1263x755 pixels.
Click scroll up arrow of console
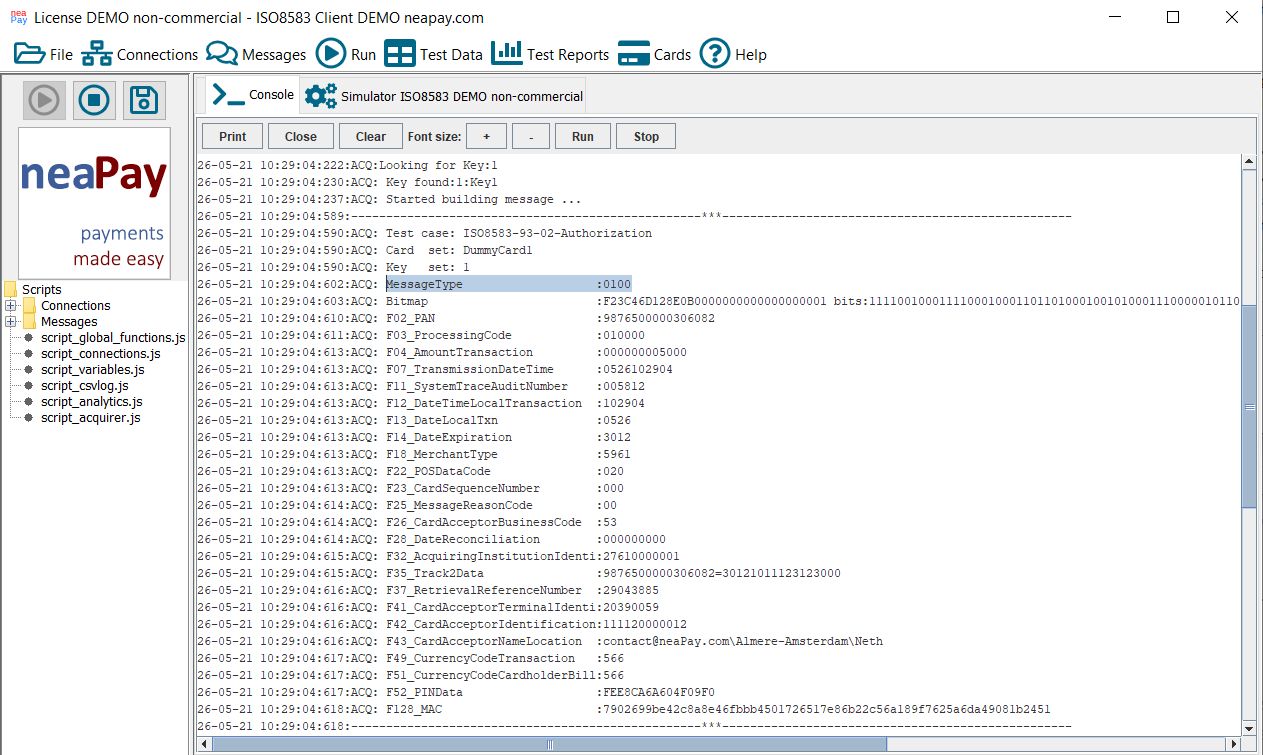[1249, 161]
